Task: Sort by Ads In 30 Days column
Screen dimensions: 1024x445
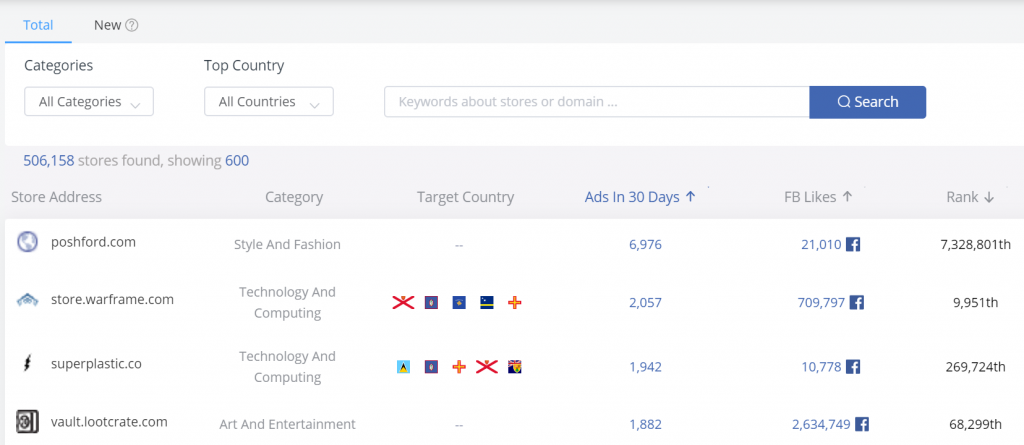Action: click(640, 197)
